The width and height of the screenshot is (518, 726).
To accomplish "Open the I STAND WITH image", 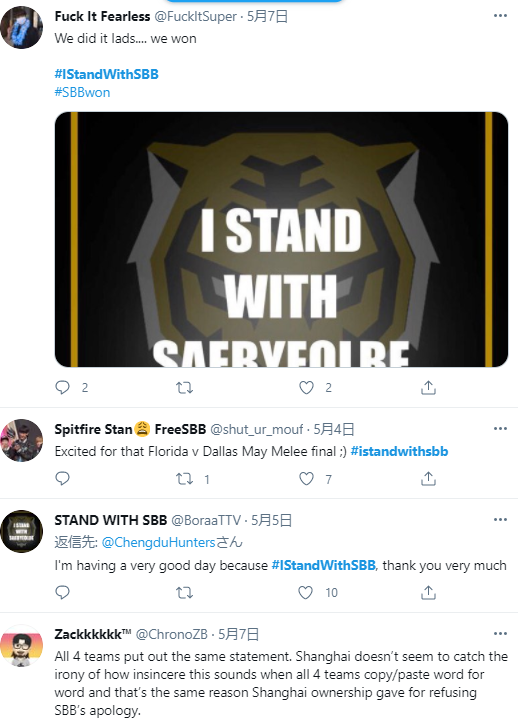I will click(x=281, y=239).
